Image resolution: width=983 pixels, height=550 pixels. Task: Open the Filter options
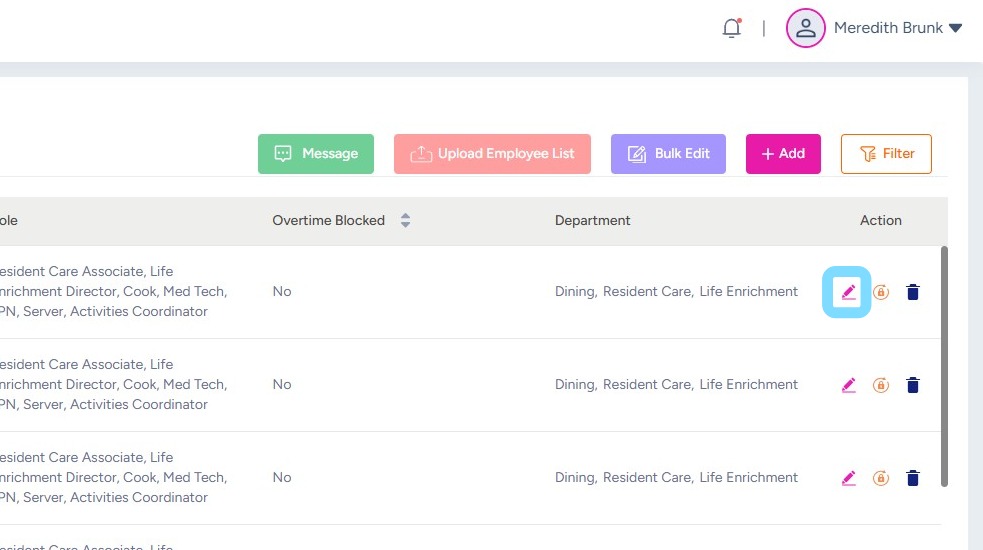tap(885, 154)
